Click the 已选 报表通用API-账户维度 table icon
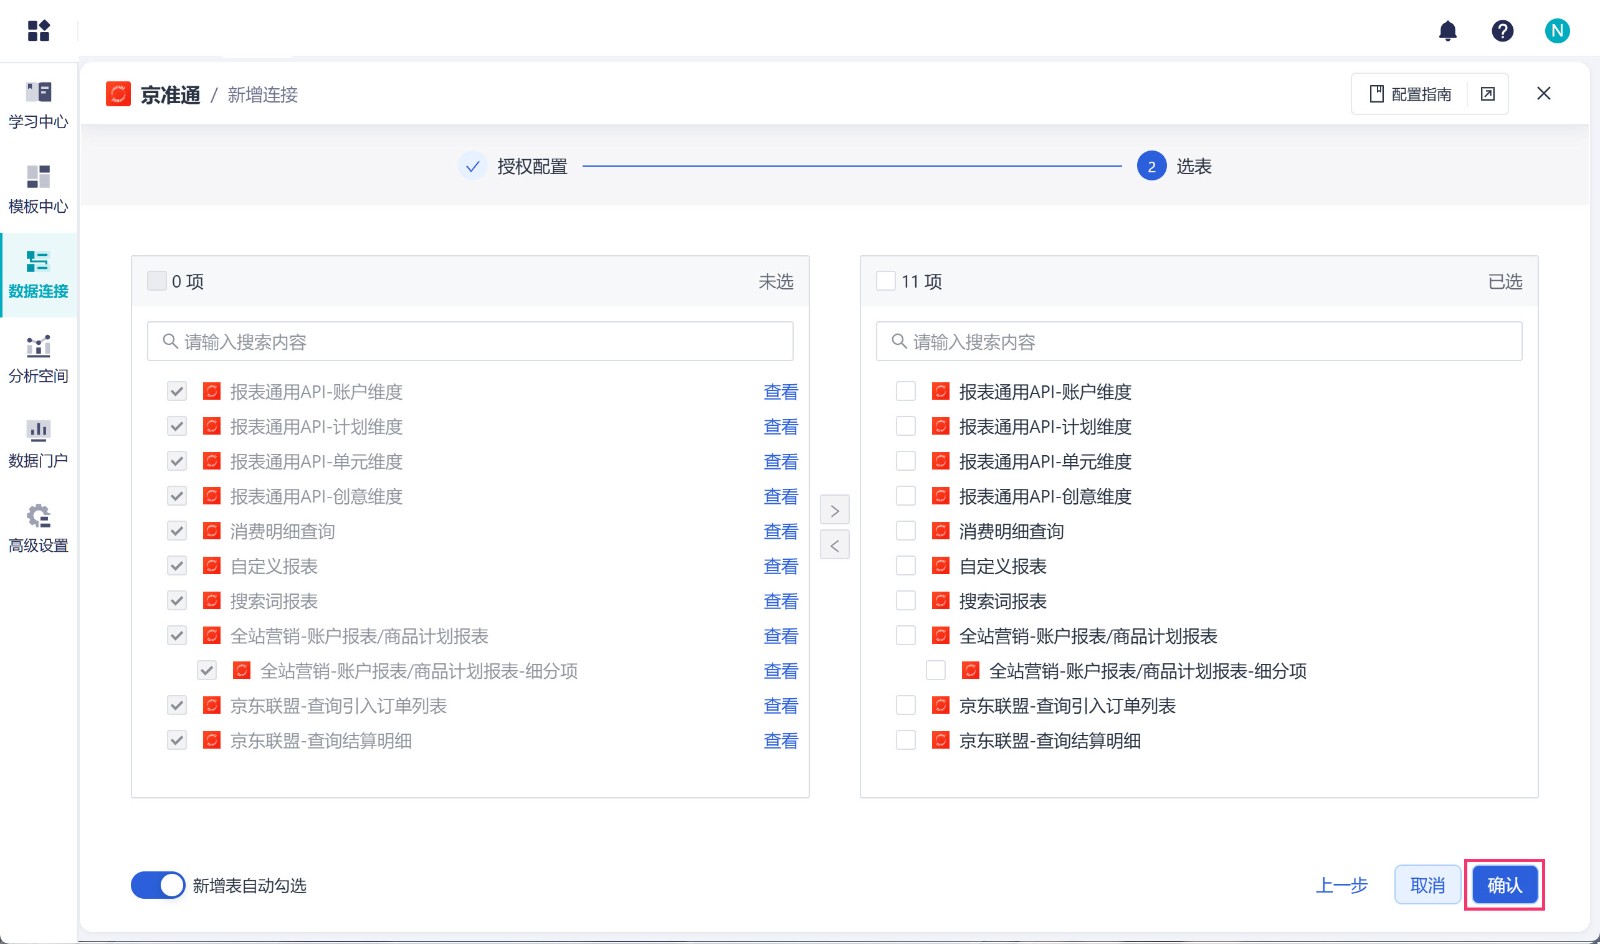This screenshot has width=1600, height=944. (940, 391)
